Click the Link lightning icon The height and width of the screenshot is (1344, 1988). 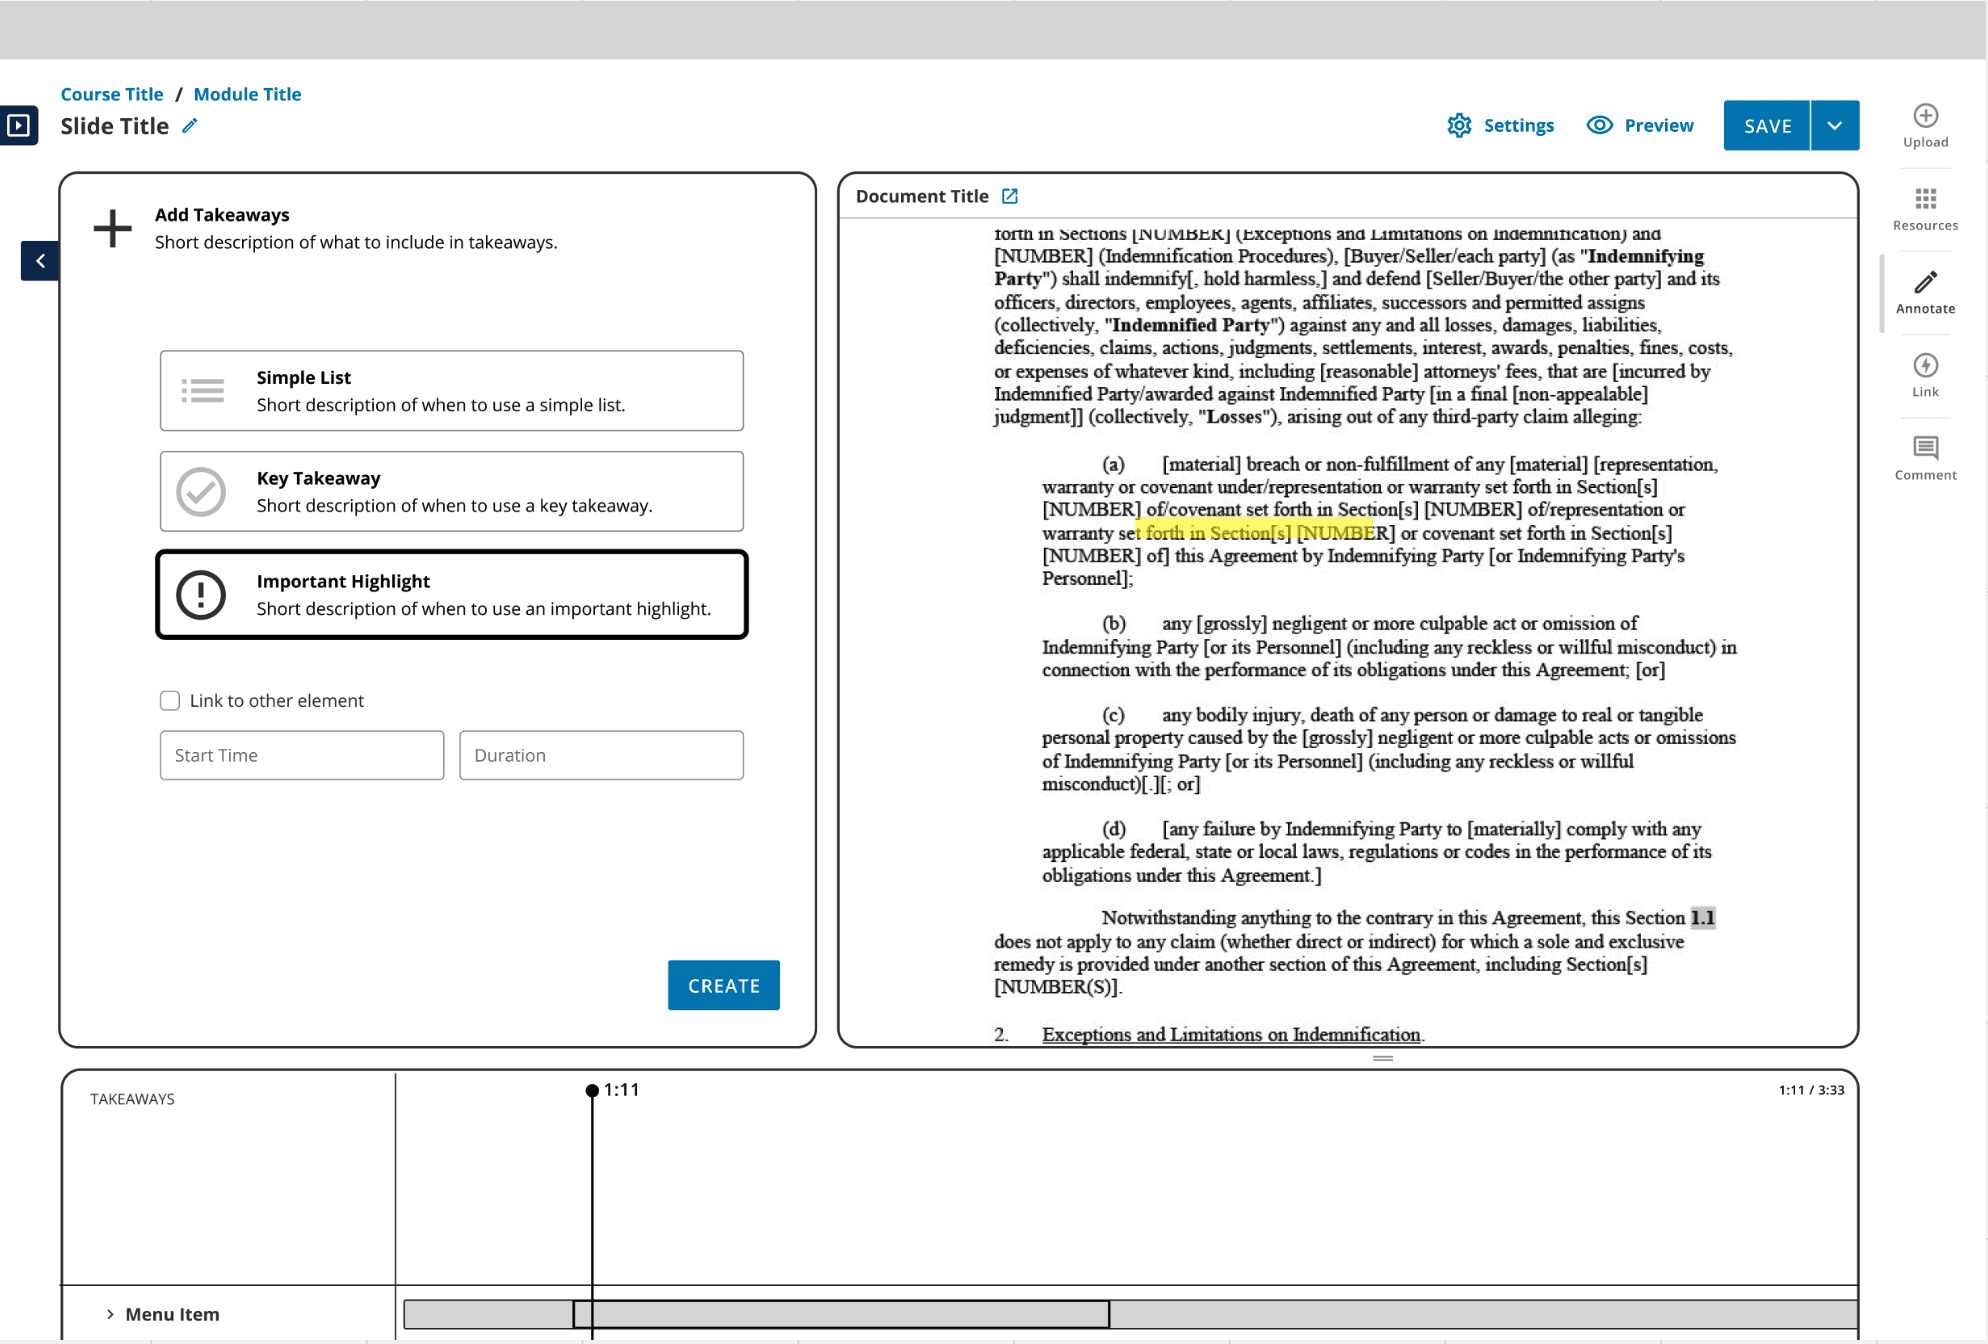coord(1925,366)
